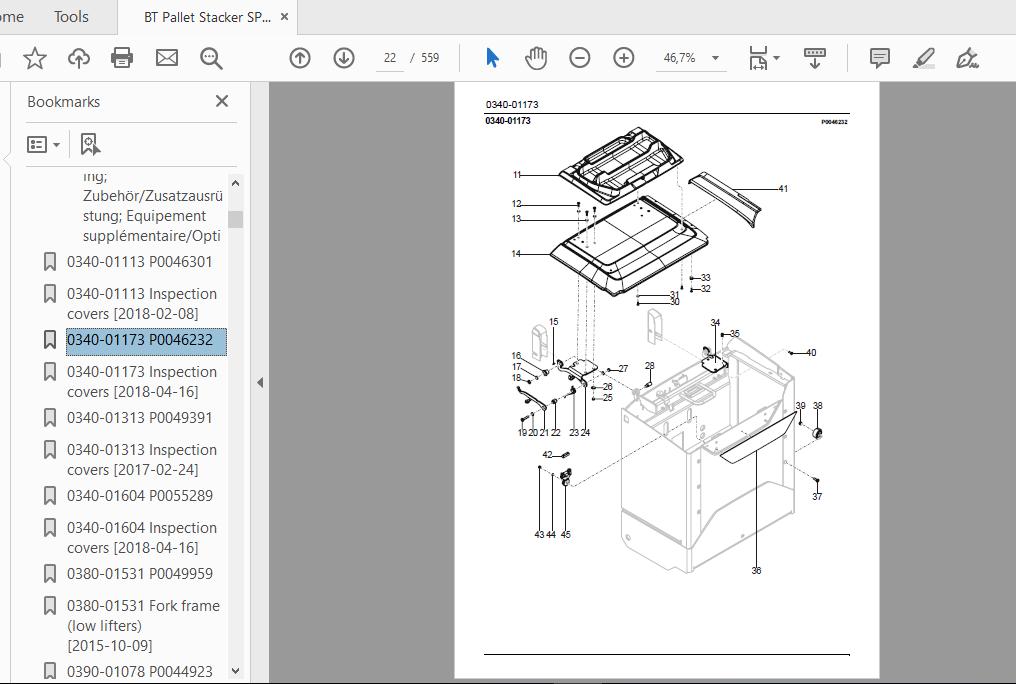Switch to the Tools tab
Screen dimensions: 1016x684
[x=71, y=17]
